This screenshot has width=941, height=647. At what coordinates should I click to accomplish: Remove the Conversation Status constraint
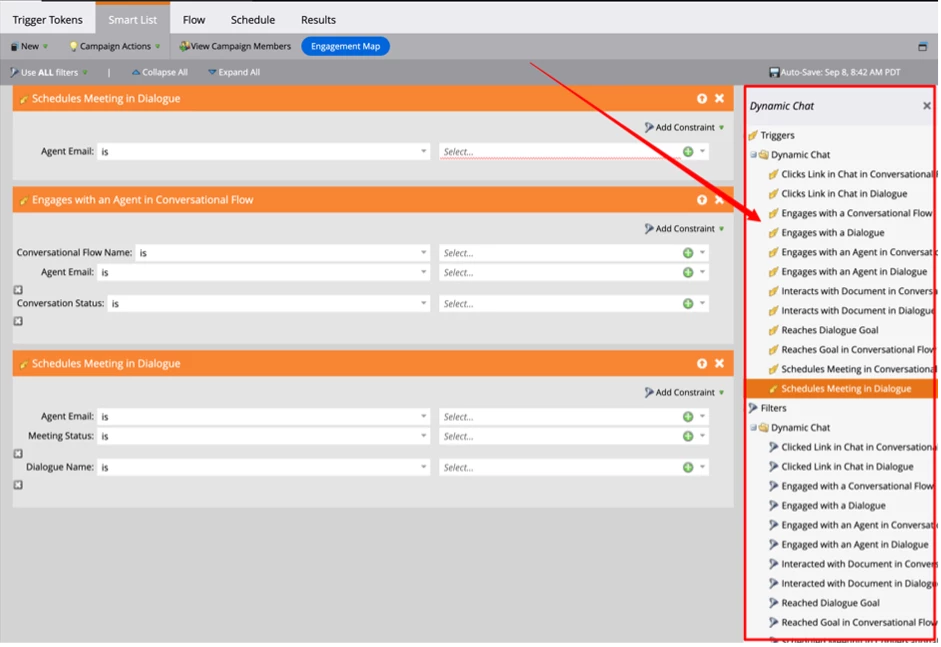(x=19, y=322)
